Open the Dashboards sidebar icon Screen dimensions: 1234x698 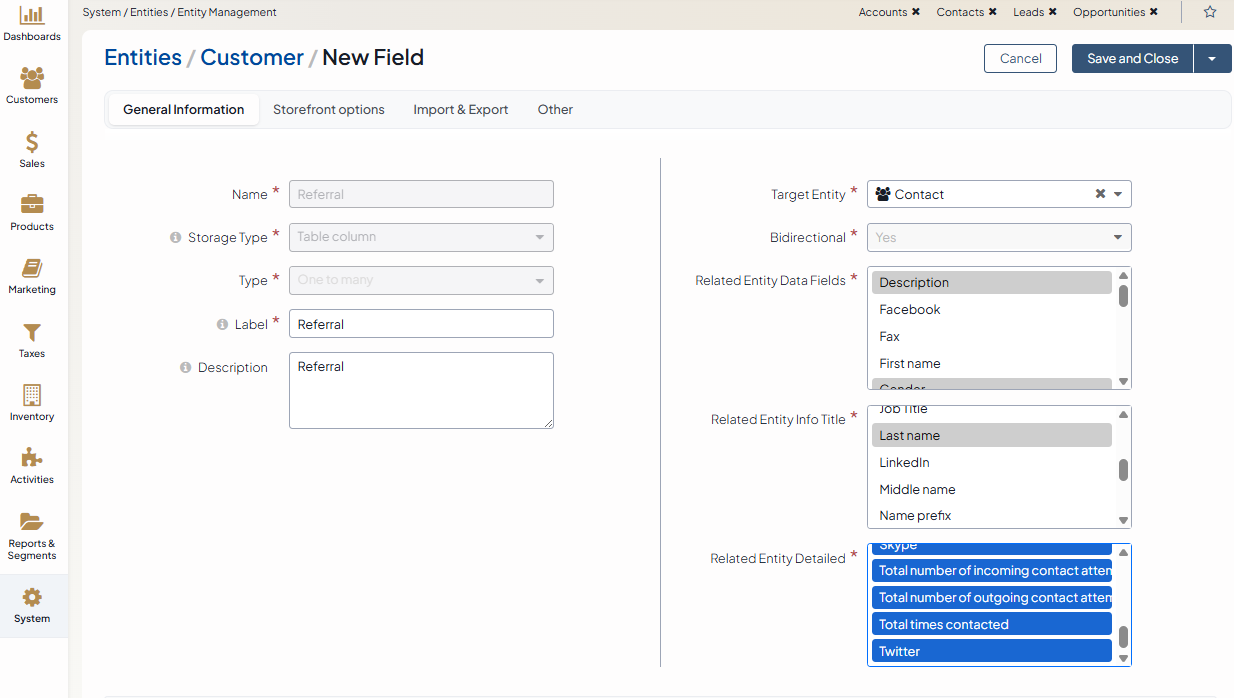pyautogui.click(x=32, y=16)
